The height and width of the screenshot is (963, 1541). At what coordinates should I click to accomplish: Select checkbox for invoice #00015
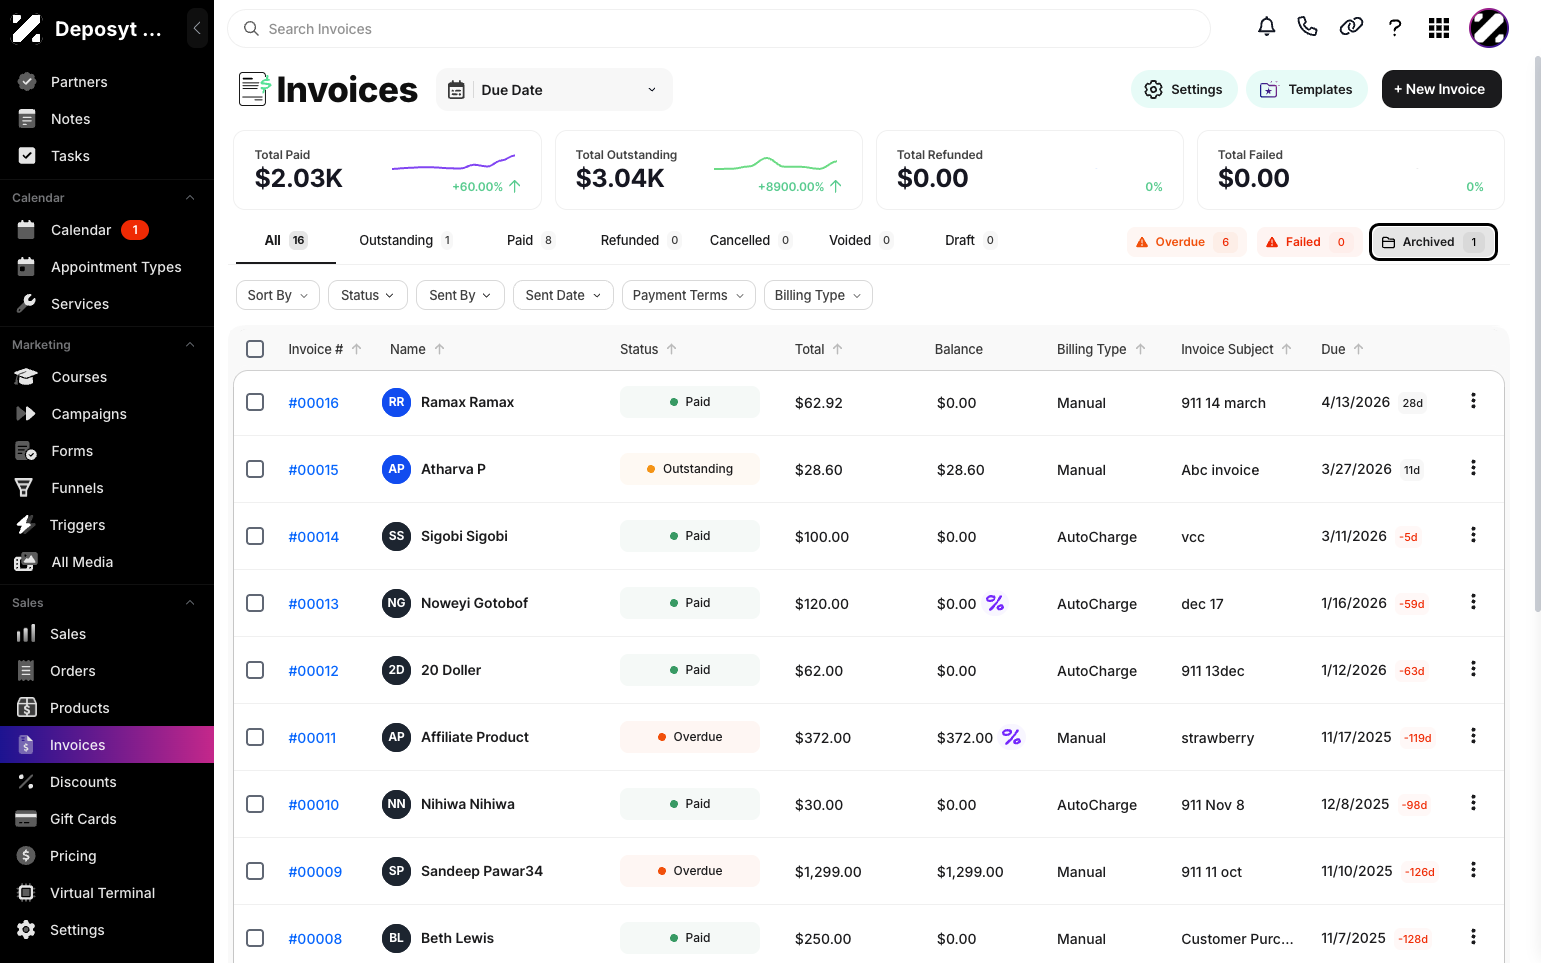[255, 469]
